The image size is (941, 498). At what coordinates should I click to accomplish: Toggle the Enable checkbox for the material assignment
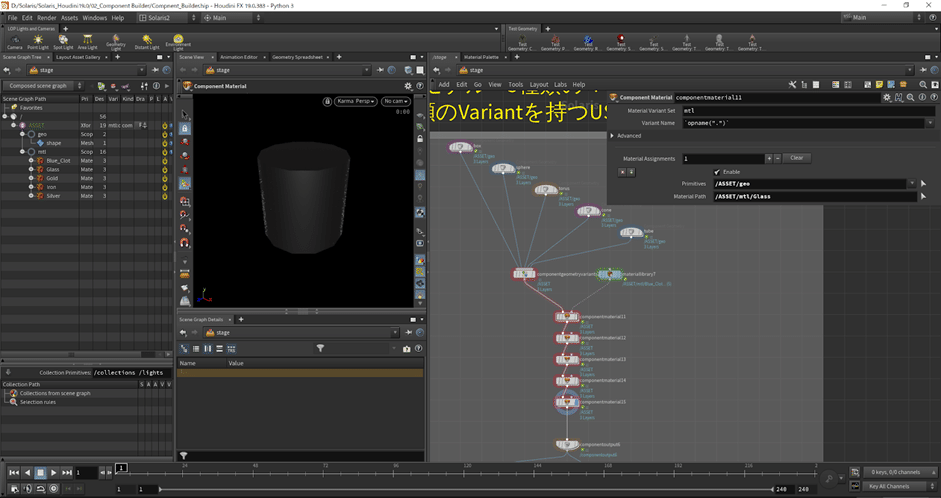tap(717, 171)
